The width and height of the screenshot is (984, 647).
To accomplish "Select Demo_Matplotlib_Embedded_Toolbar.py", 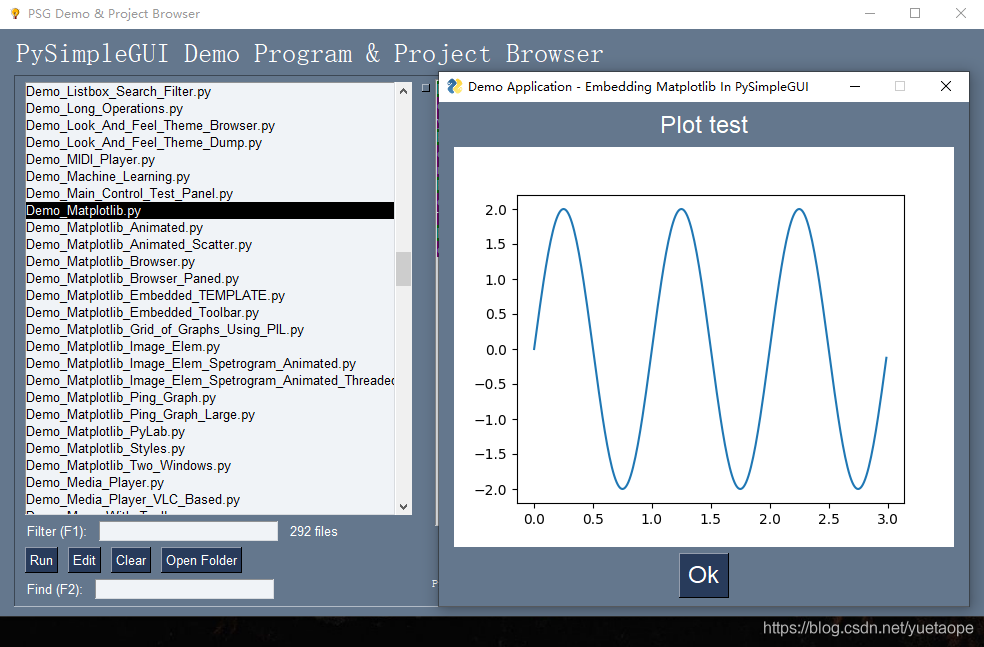I will click(210, 312).
